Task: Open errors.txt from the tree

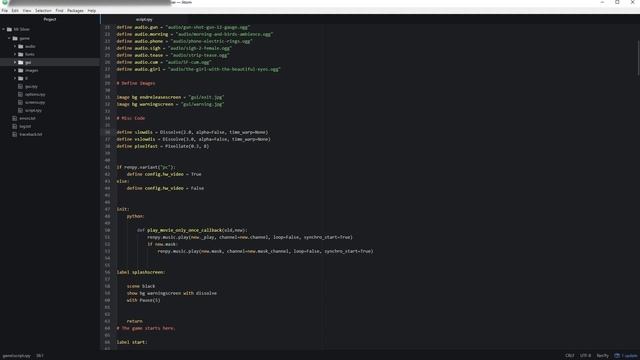Action: point(27,118)
